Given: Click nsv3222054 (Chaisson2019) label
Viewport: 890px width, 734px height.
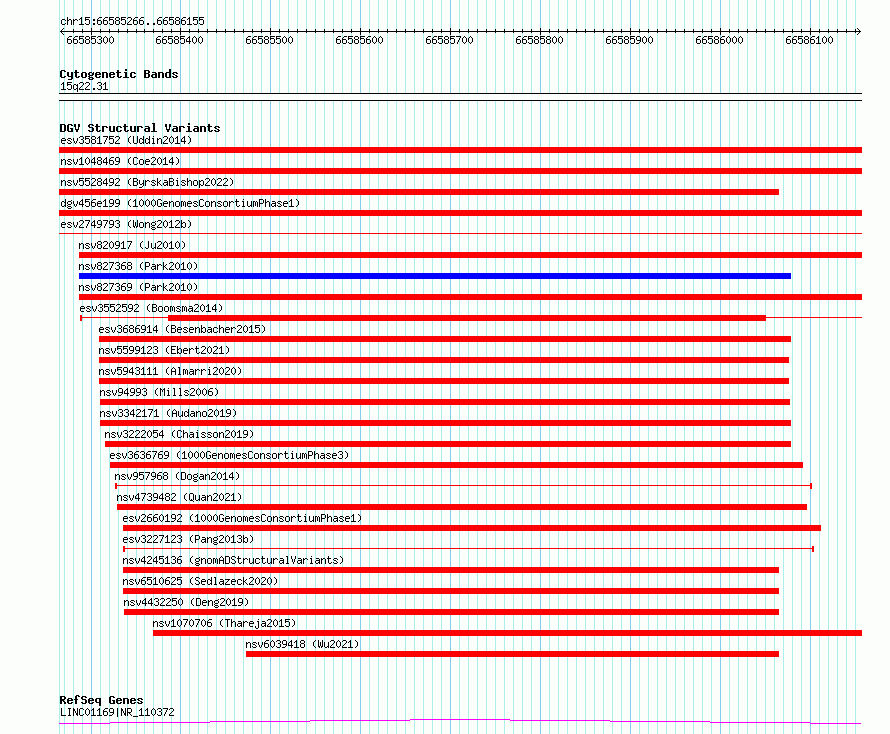Looking at the screenshot, I should tap(179, 434).
